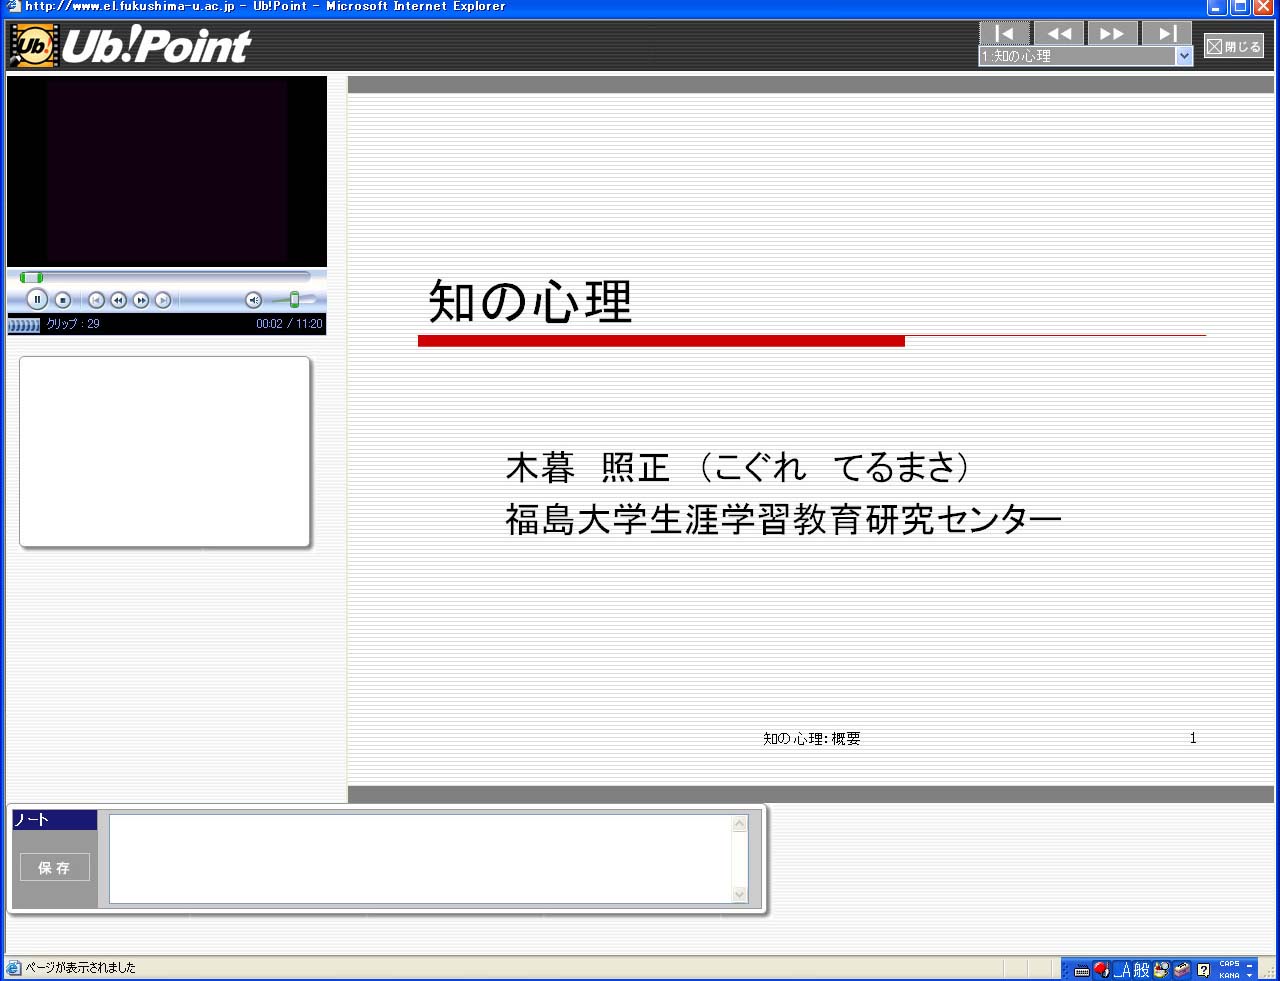1280x981 pixels.
Task: Open IME tools toolbox icon
Action: tap(1182, 969)
